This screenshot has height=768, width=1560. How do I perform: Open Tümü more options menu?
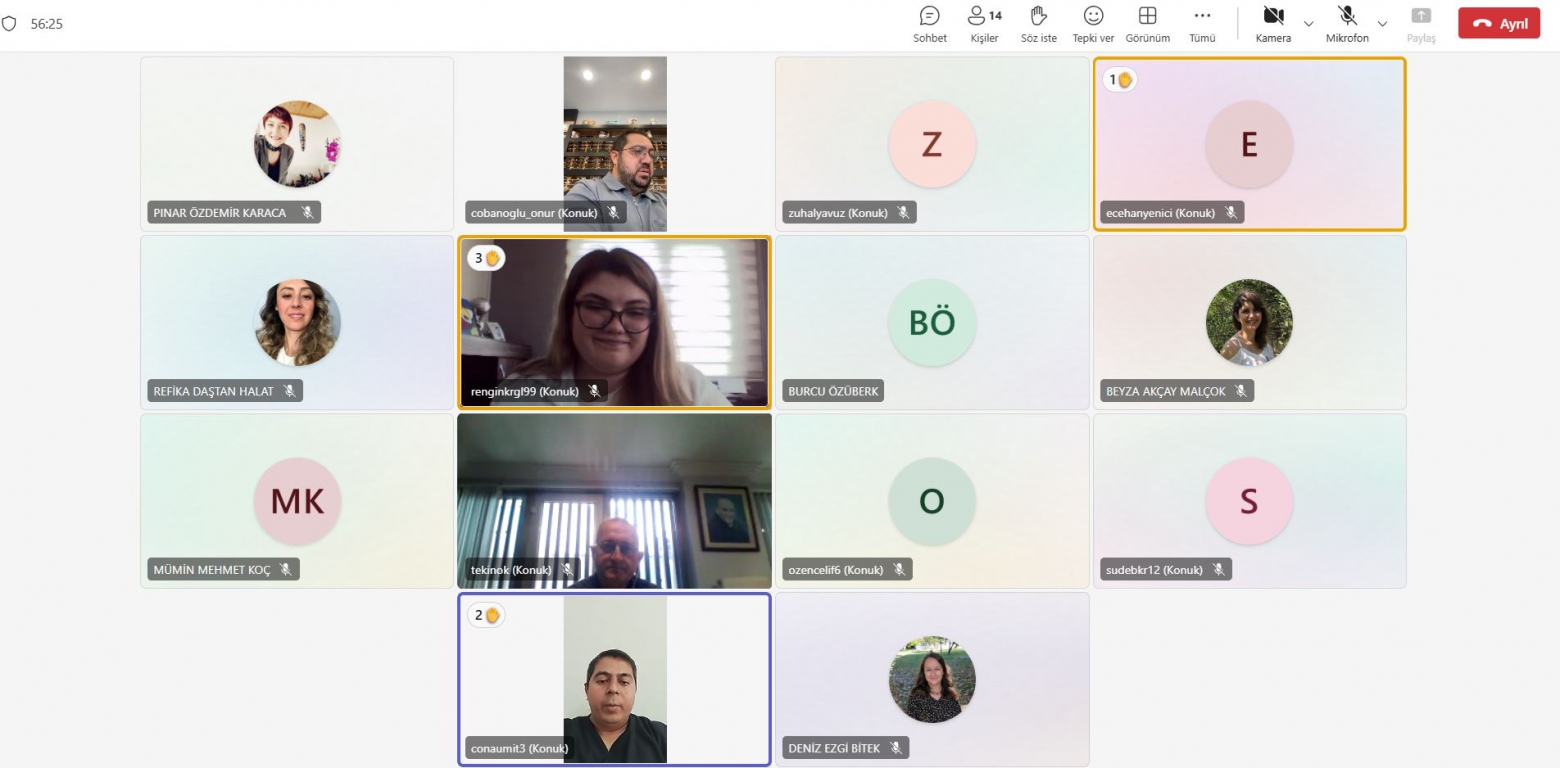(x=1202, y=17)
